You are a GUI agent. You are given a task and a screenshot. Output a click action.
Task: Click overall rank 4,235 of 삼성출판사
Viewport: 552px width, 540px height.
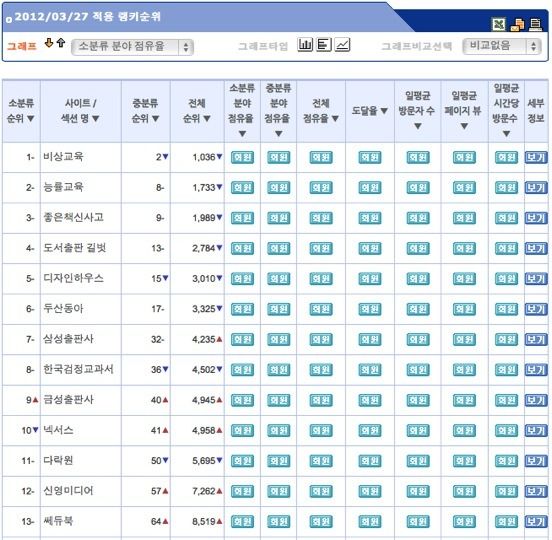click(x=204, y=339)
